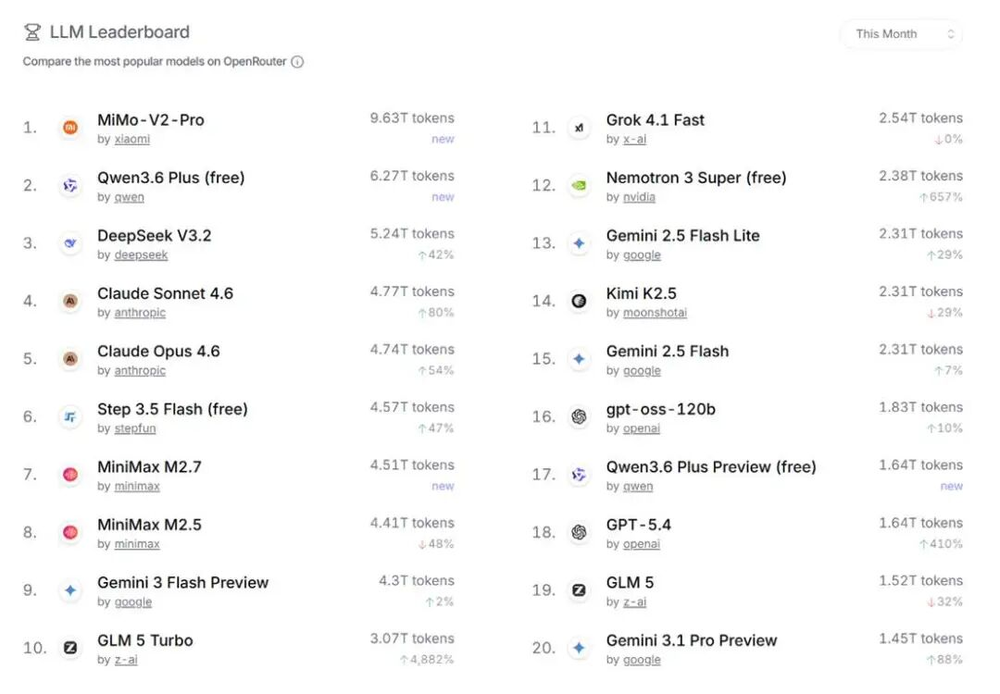This screenshot has width=1000, height=694.
Task: Open the moonshotai author link
Action: coord(655,313)
